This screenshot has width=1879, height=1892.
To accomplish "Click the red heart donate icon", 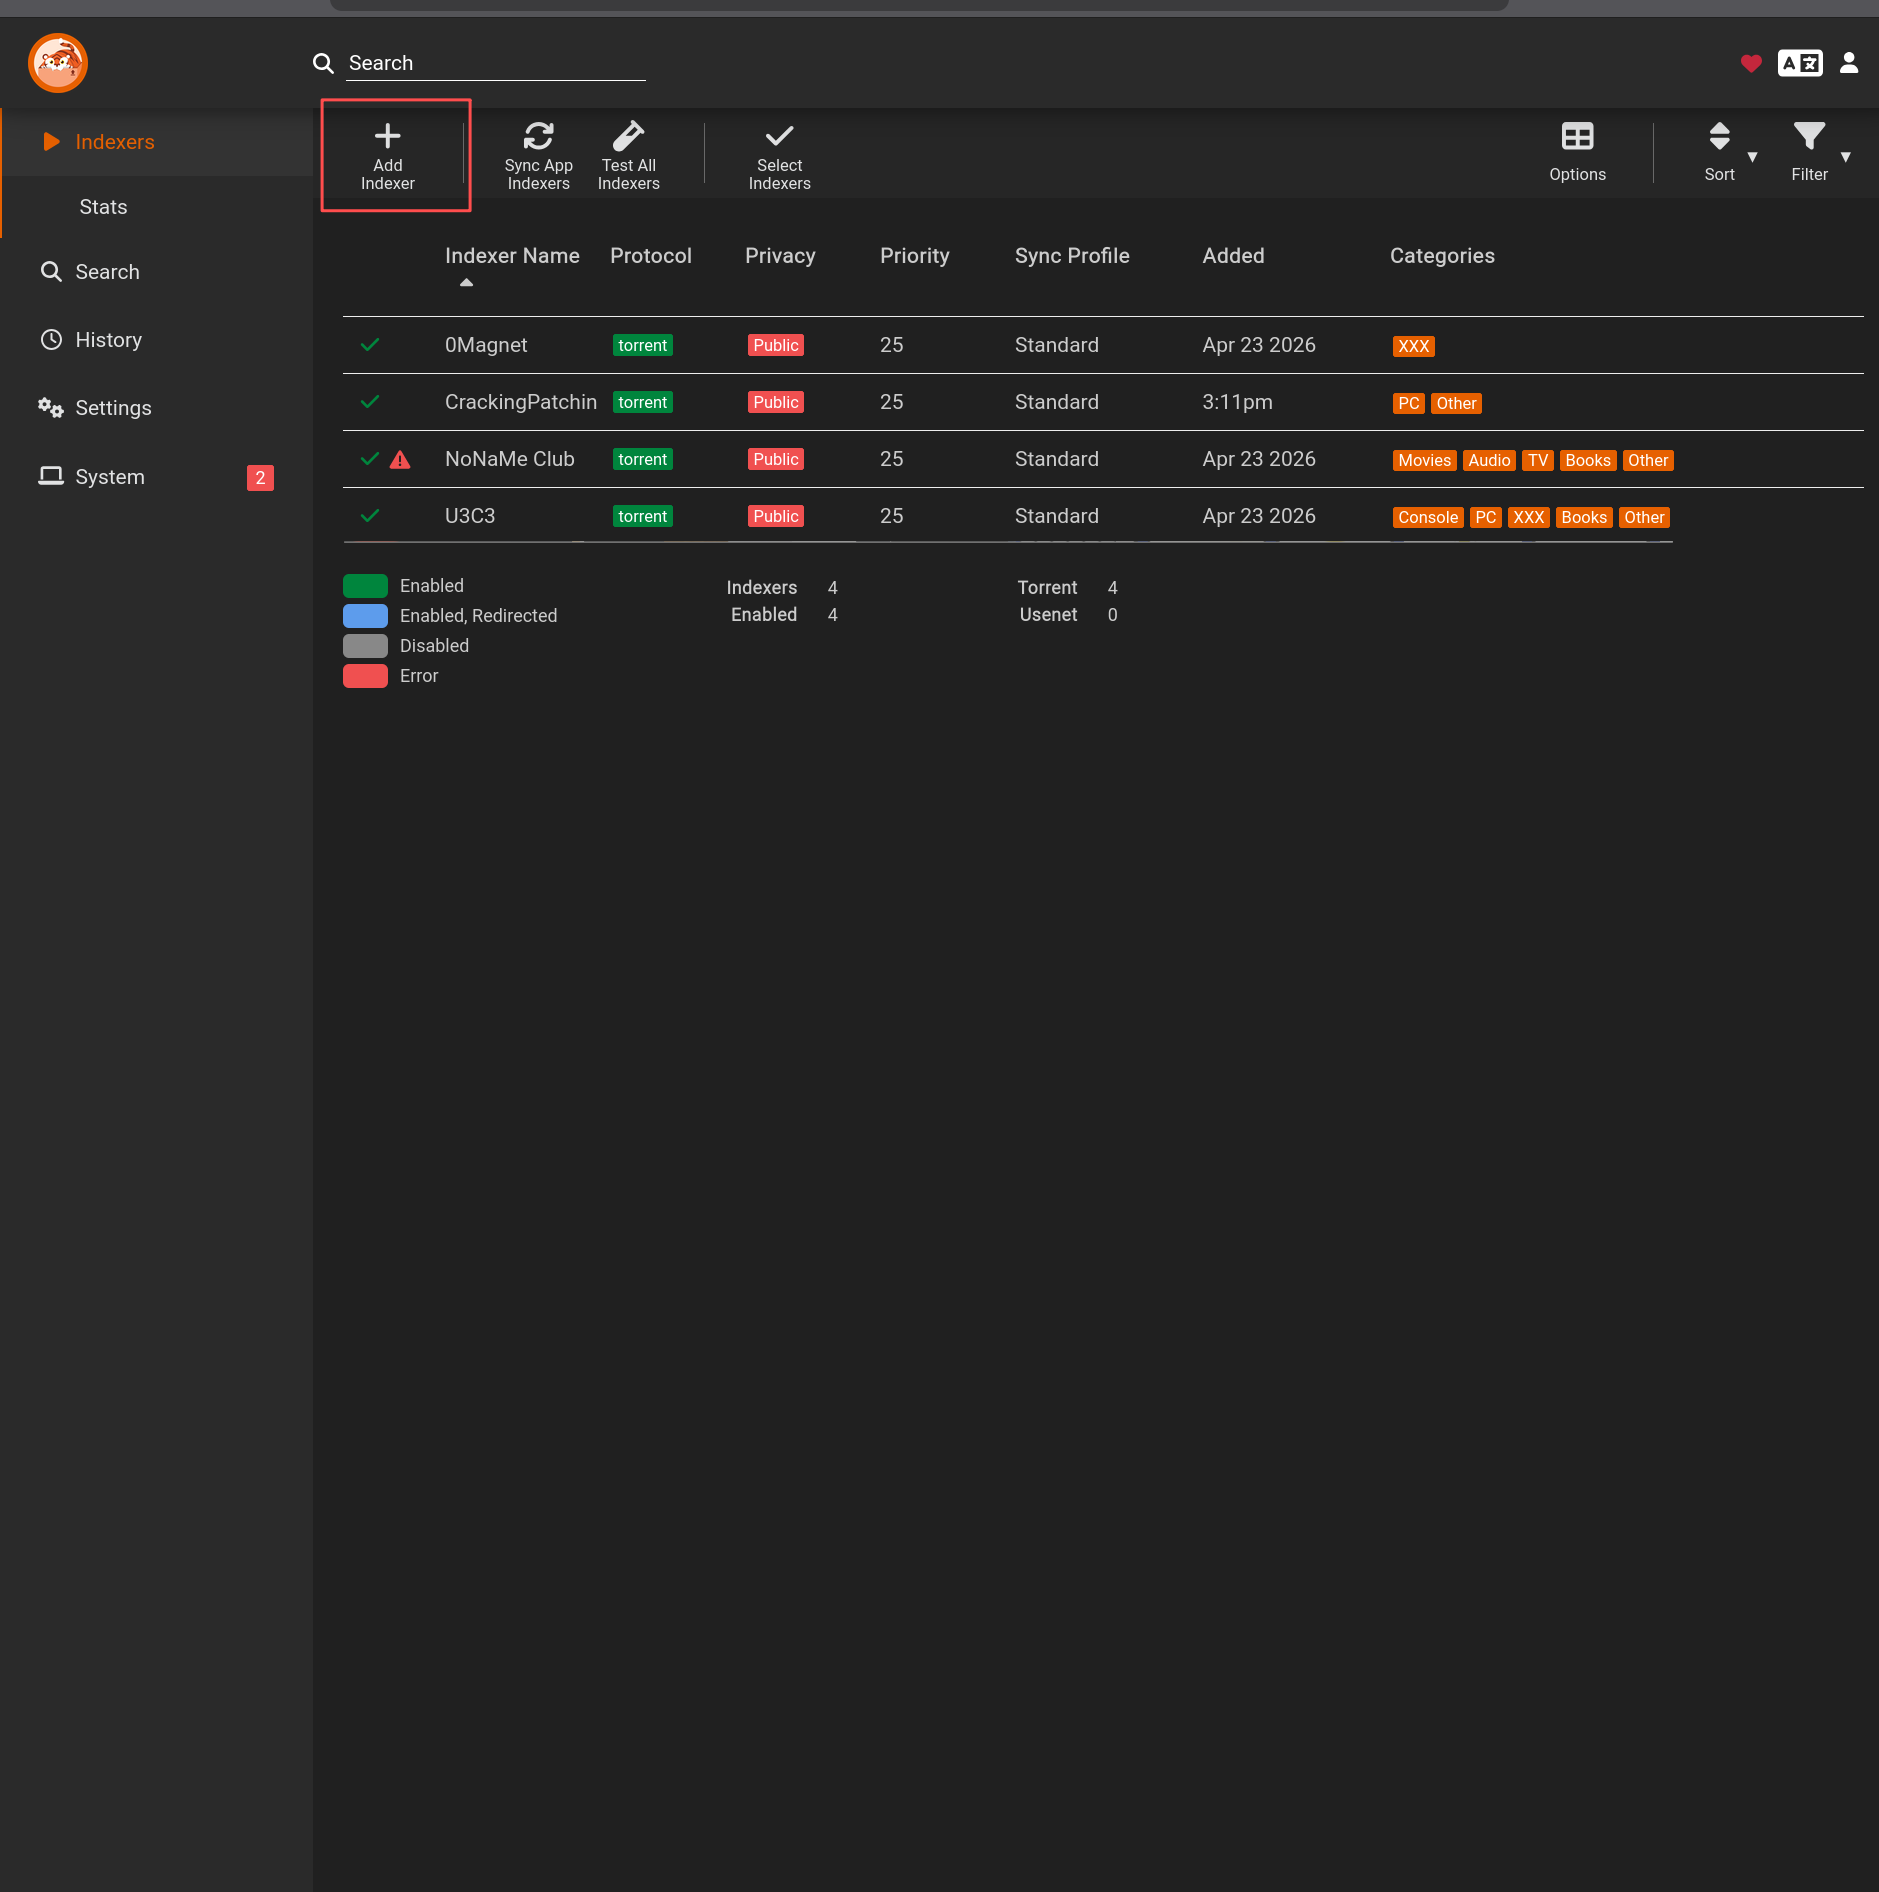I will (1750, 63).
